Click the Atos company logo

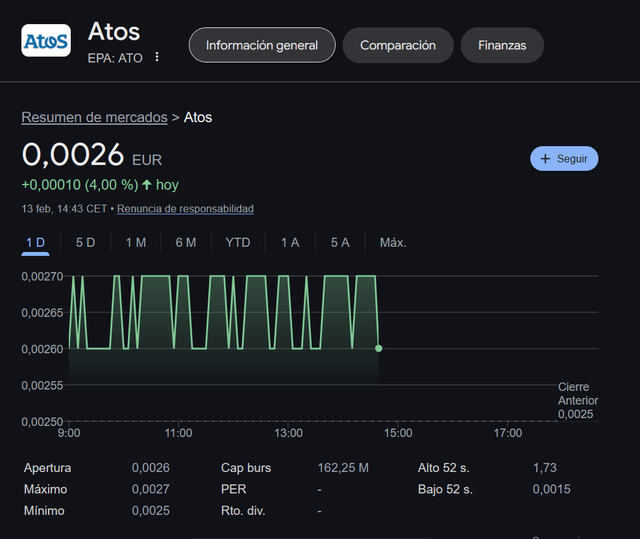coord(46,41)
